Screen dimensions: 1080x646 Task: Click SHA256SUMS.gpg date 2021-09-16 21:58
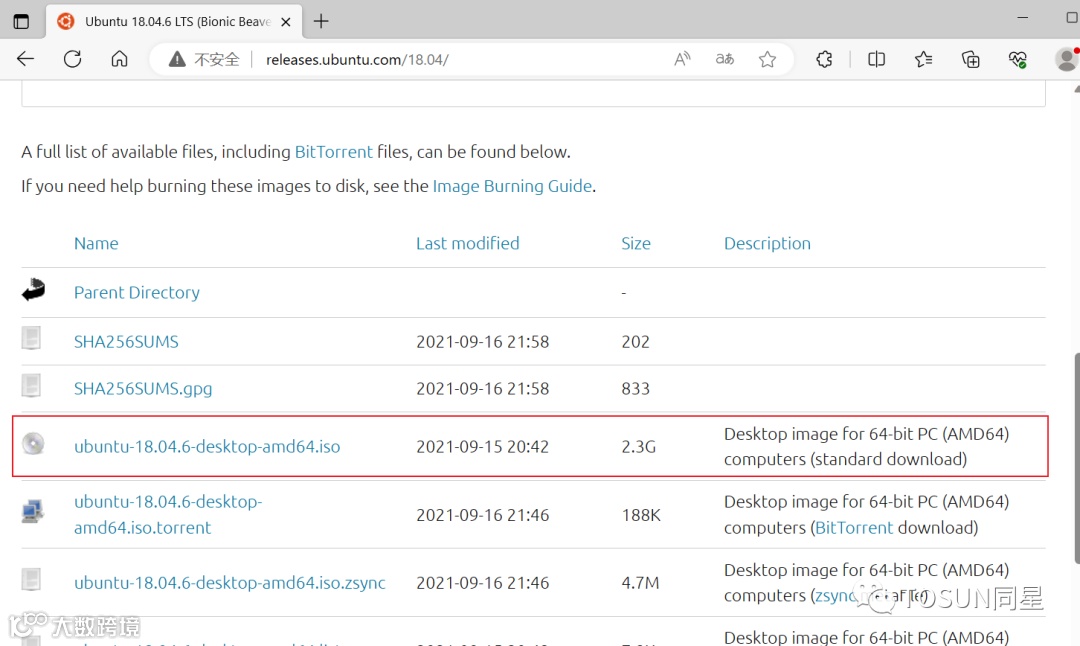(x=483, y=388)
